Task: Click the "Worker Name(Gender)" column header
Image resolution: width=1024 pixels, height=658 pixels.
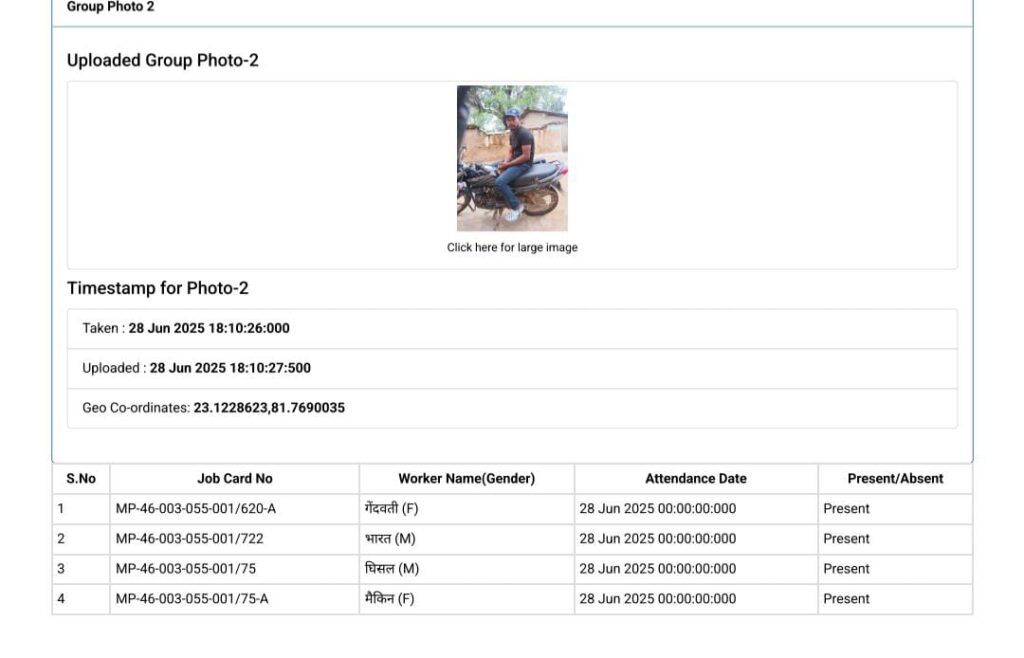Action: [x=466, y=479]
